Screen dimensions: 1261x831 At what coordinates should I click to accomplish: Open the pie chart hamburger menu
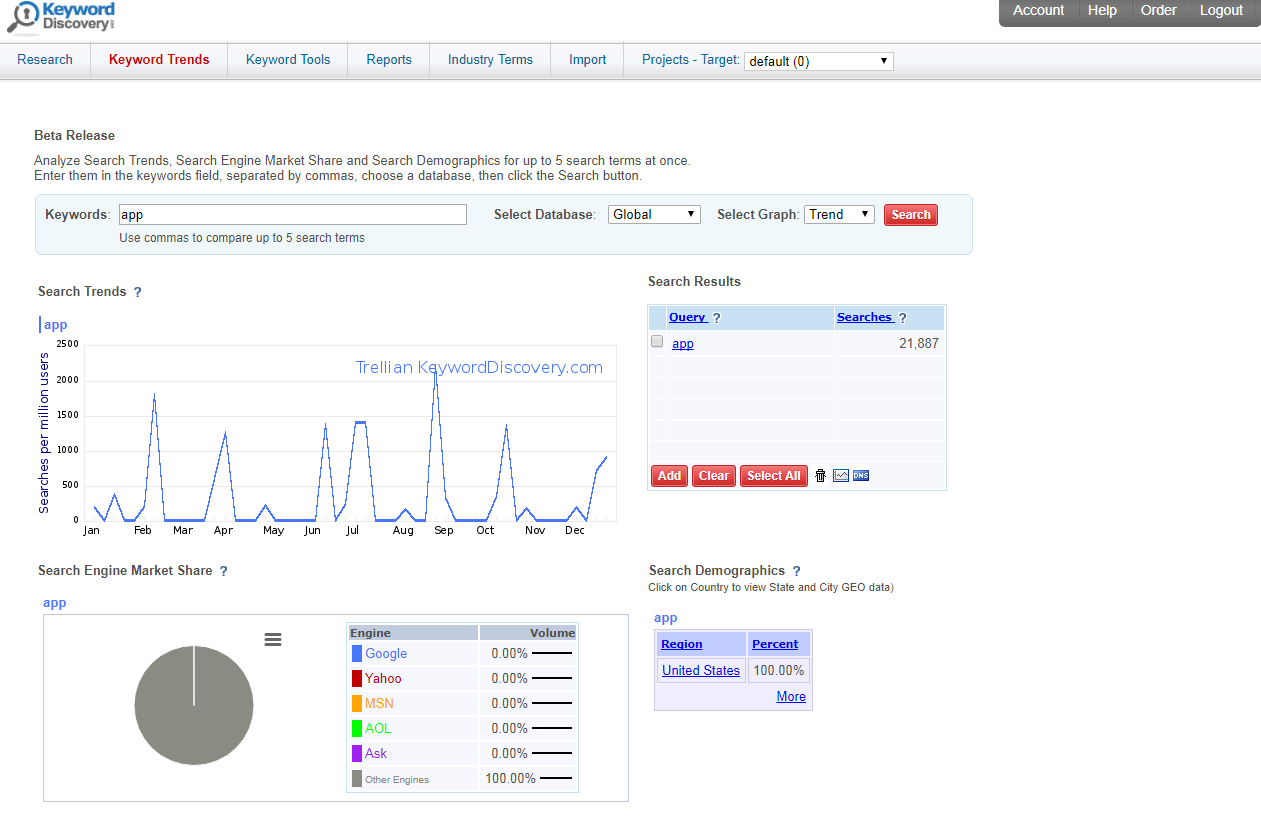273,639
